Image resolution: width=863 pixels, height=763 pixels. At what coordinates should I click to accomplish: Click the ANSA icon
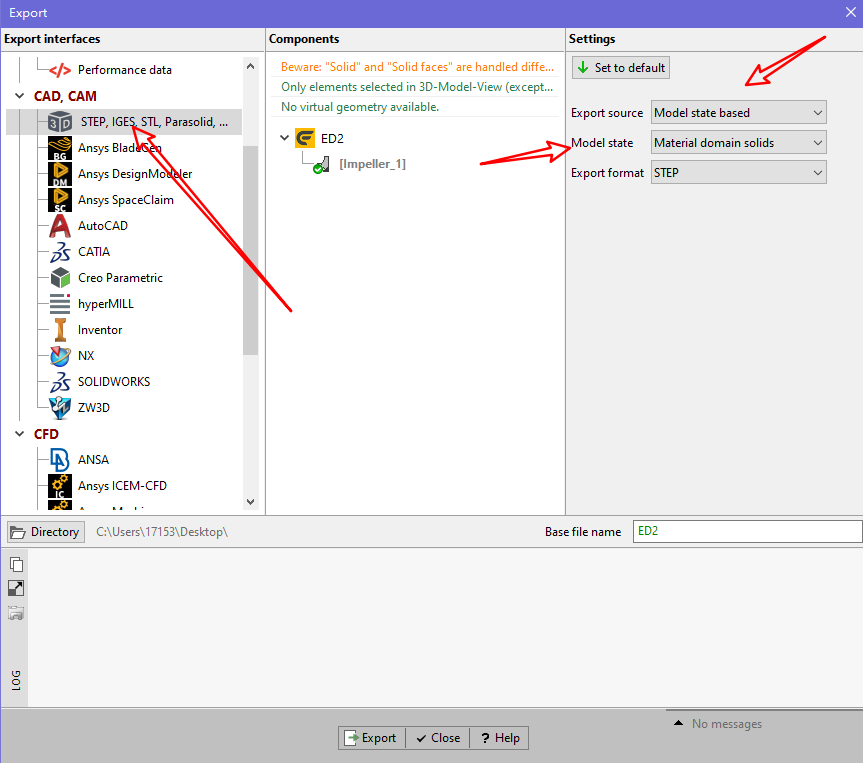(60, 460)
